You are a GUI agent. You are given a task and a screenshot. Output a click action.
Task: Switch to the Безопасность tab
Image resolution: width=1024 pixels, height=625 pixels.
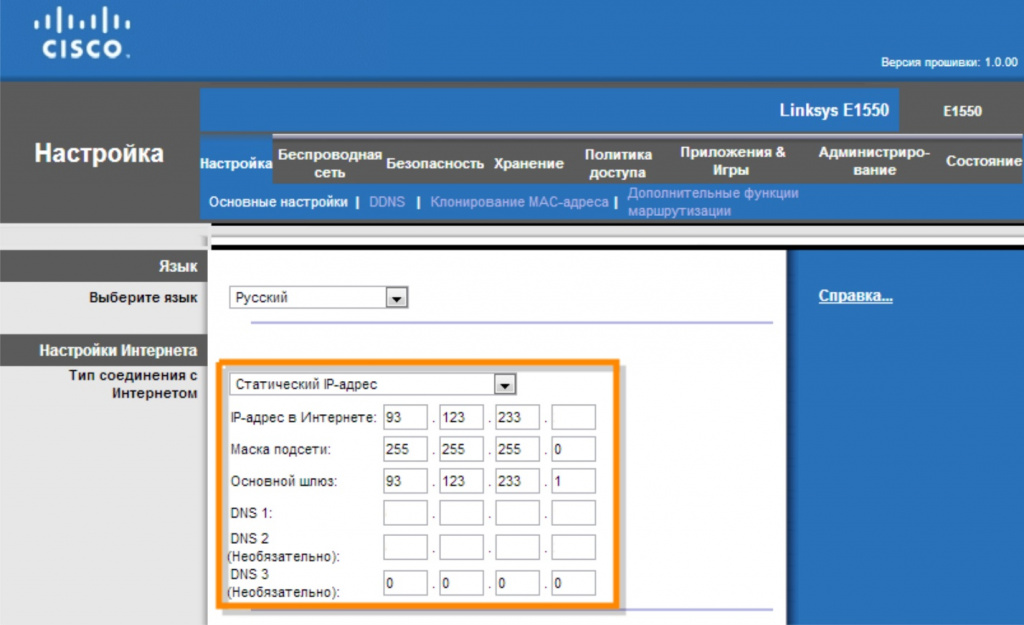(435, 163)
